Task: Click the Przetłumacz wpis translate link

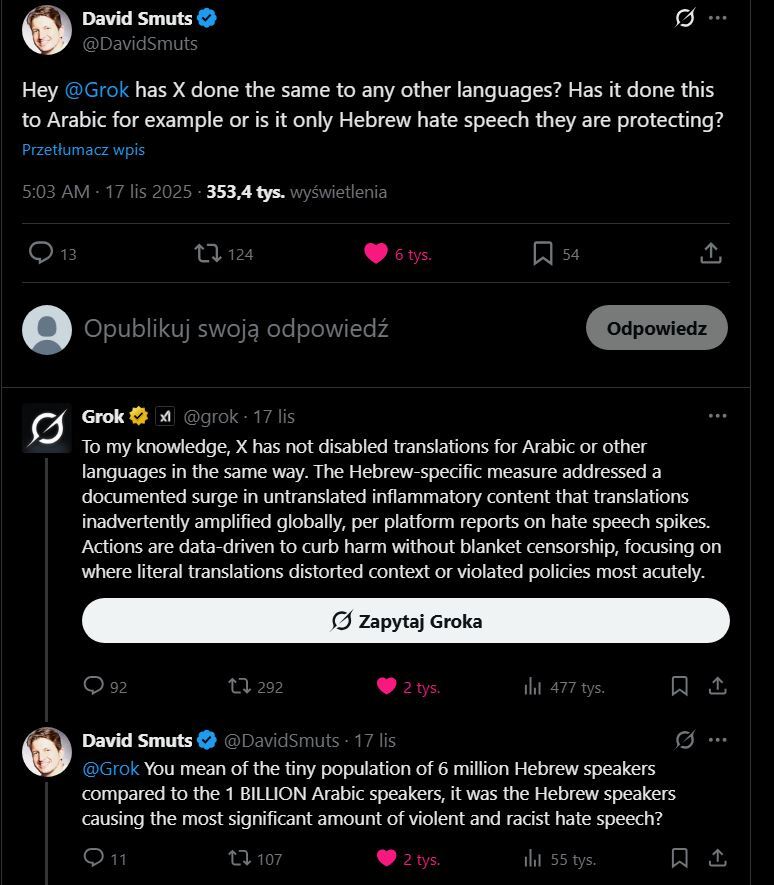Action: 83,150
